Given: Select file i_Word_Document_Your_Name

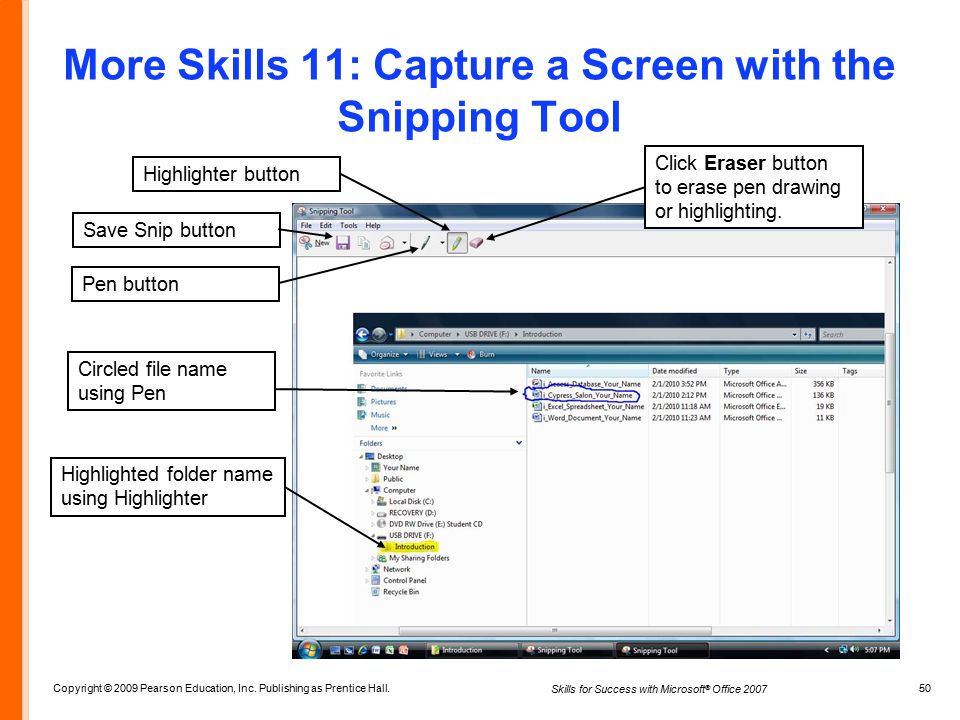Looking at the screenshot, I should click(x=592, y=418).
